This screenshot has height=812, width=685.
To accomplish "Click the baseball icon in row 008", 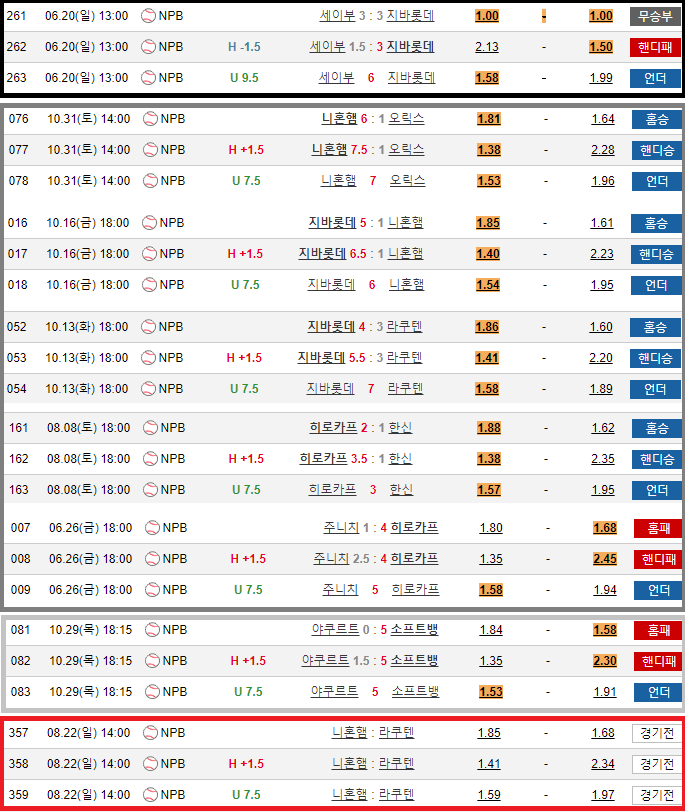I will coord(151,559).
